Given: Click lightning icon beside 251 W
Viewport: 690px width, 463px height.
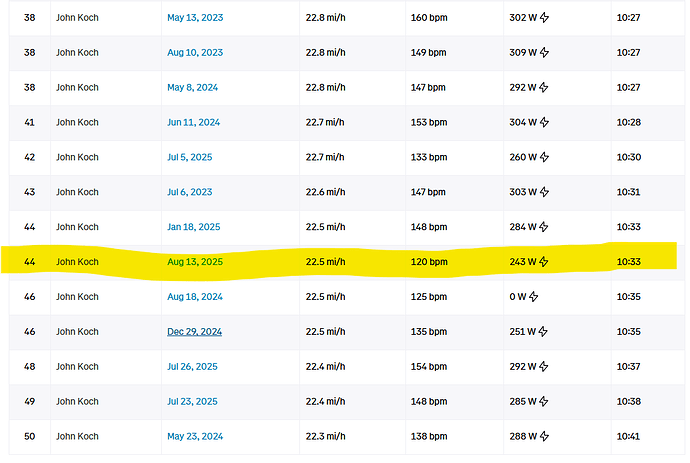Looking at the screenshot, I should (x=545, y=332).
